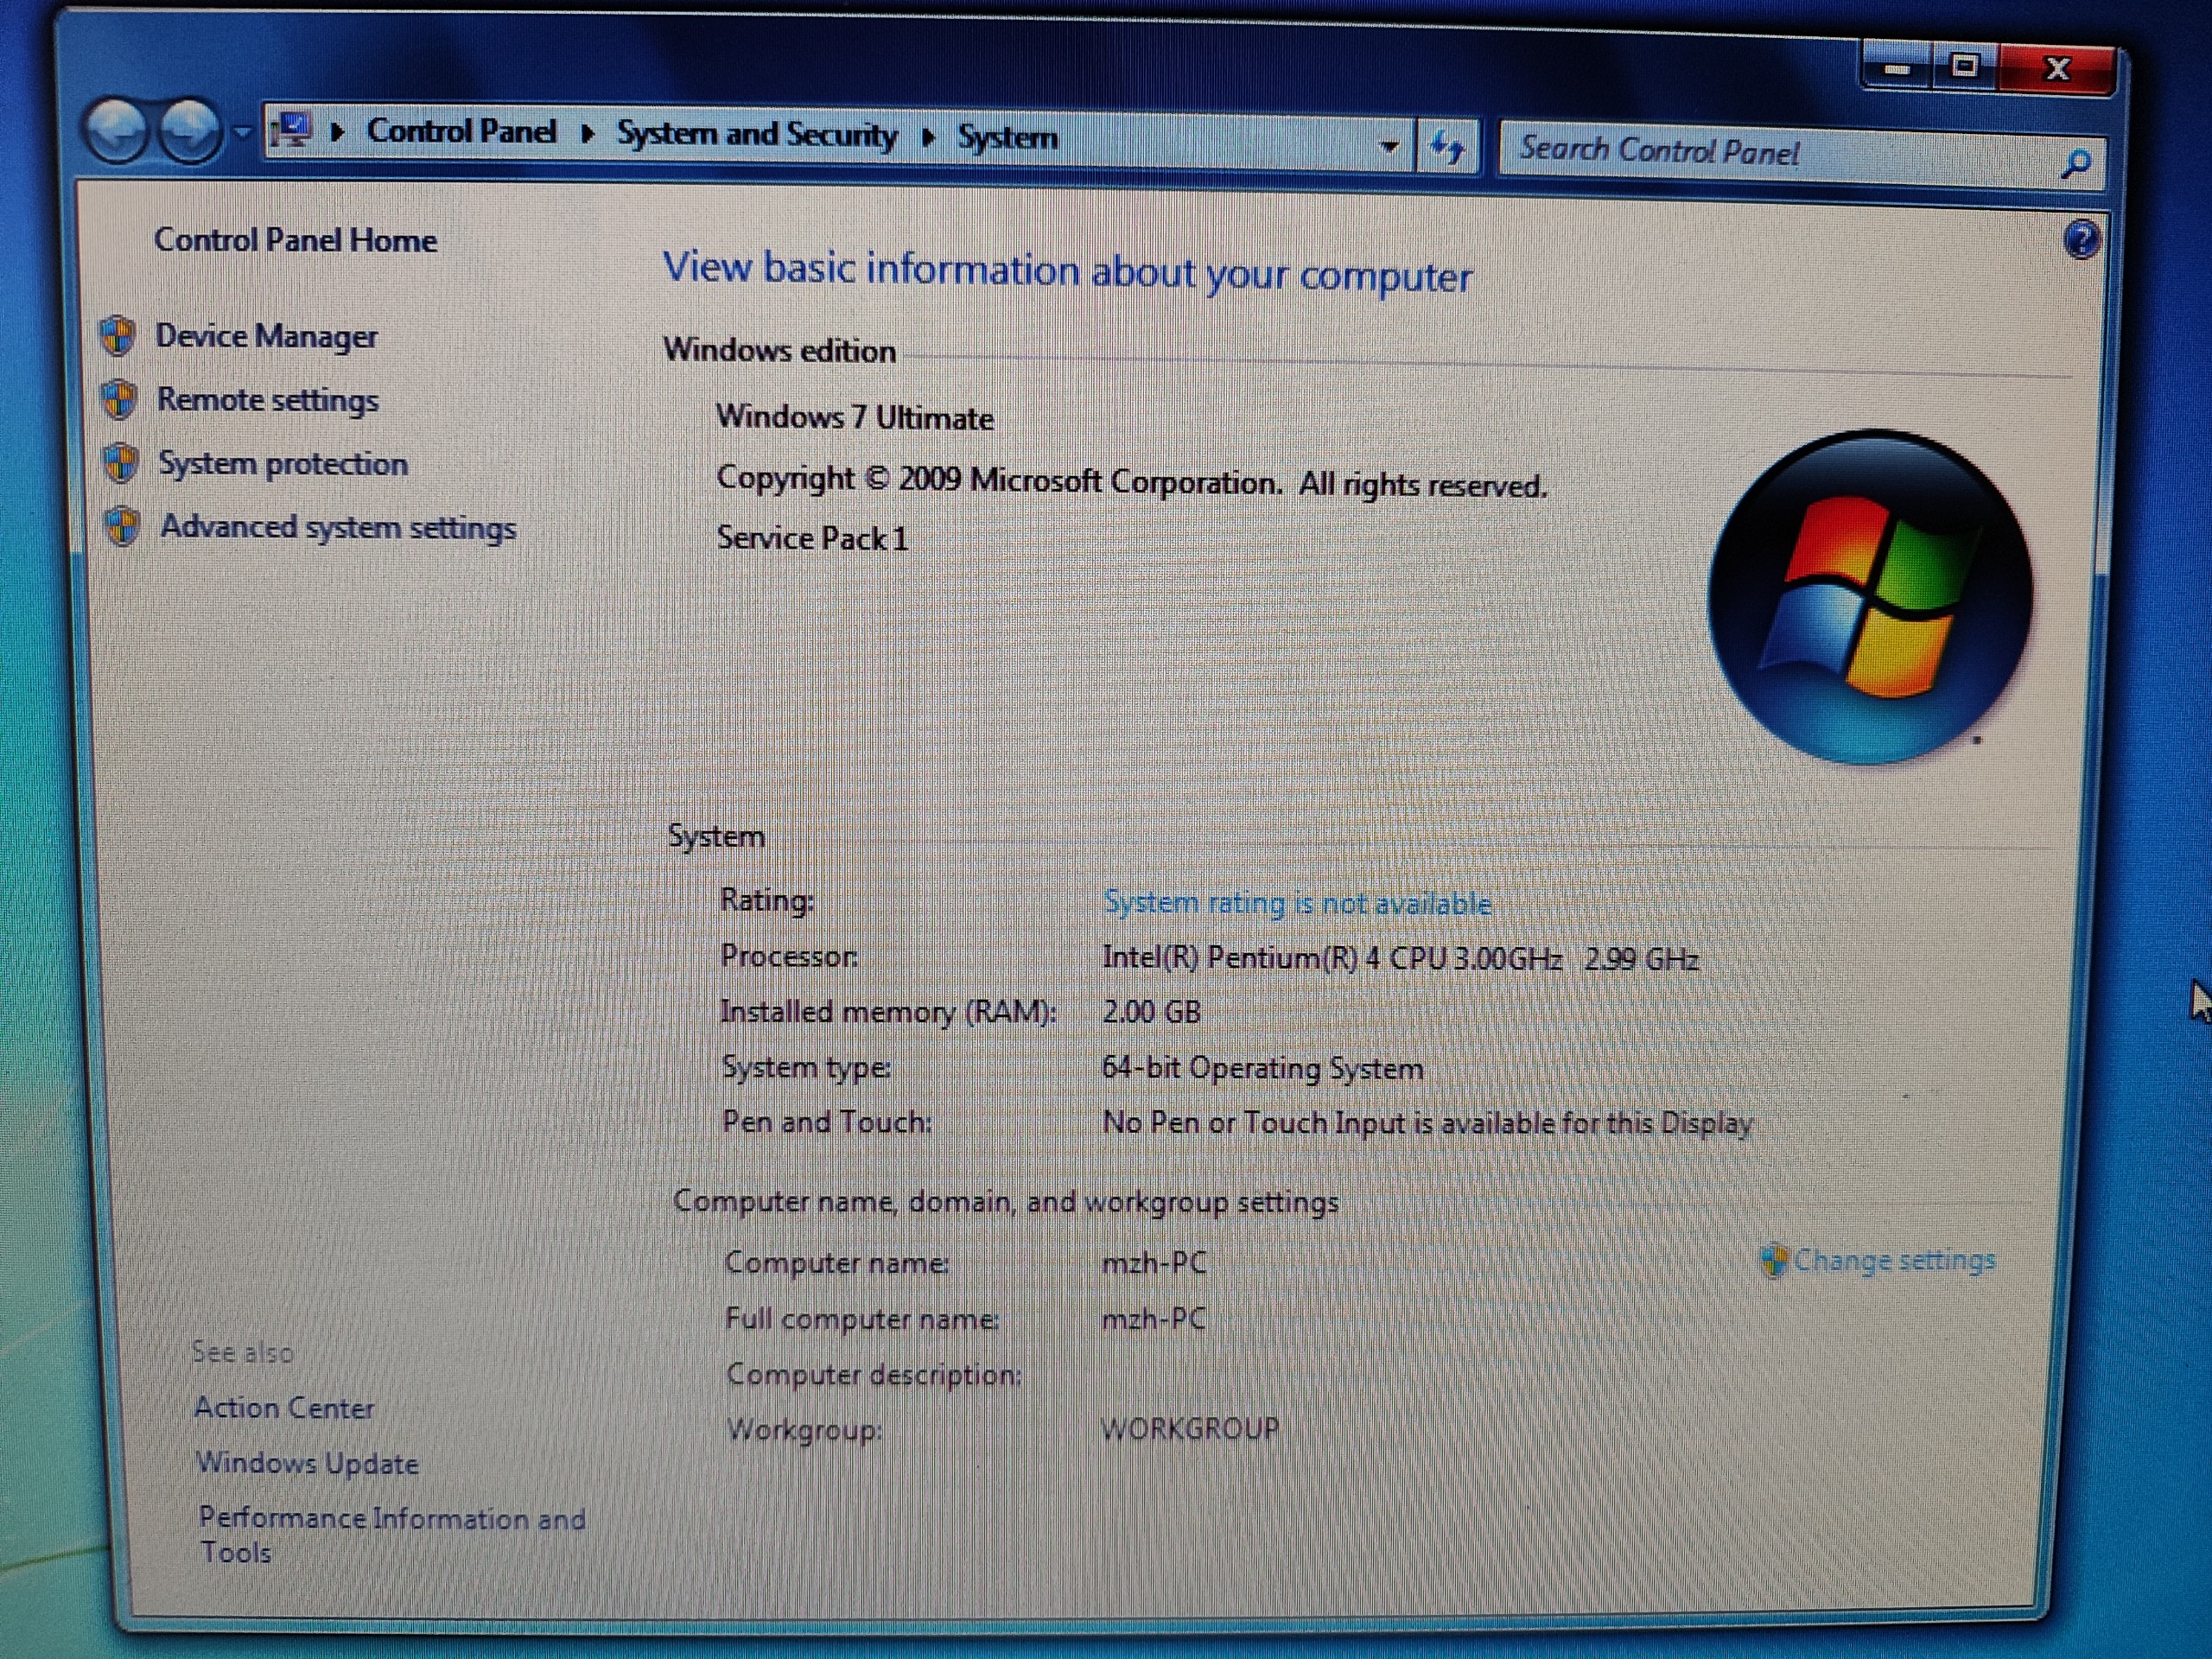Open address bar history dropdown arrow
Viewport: 2212px width, 1659px height.
click(1389, 146)
